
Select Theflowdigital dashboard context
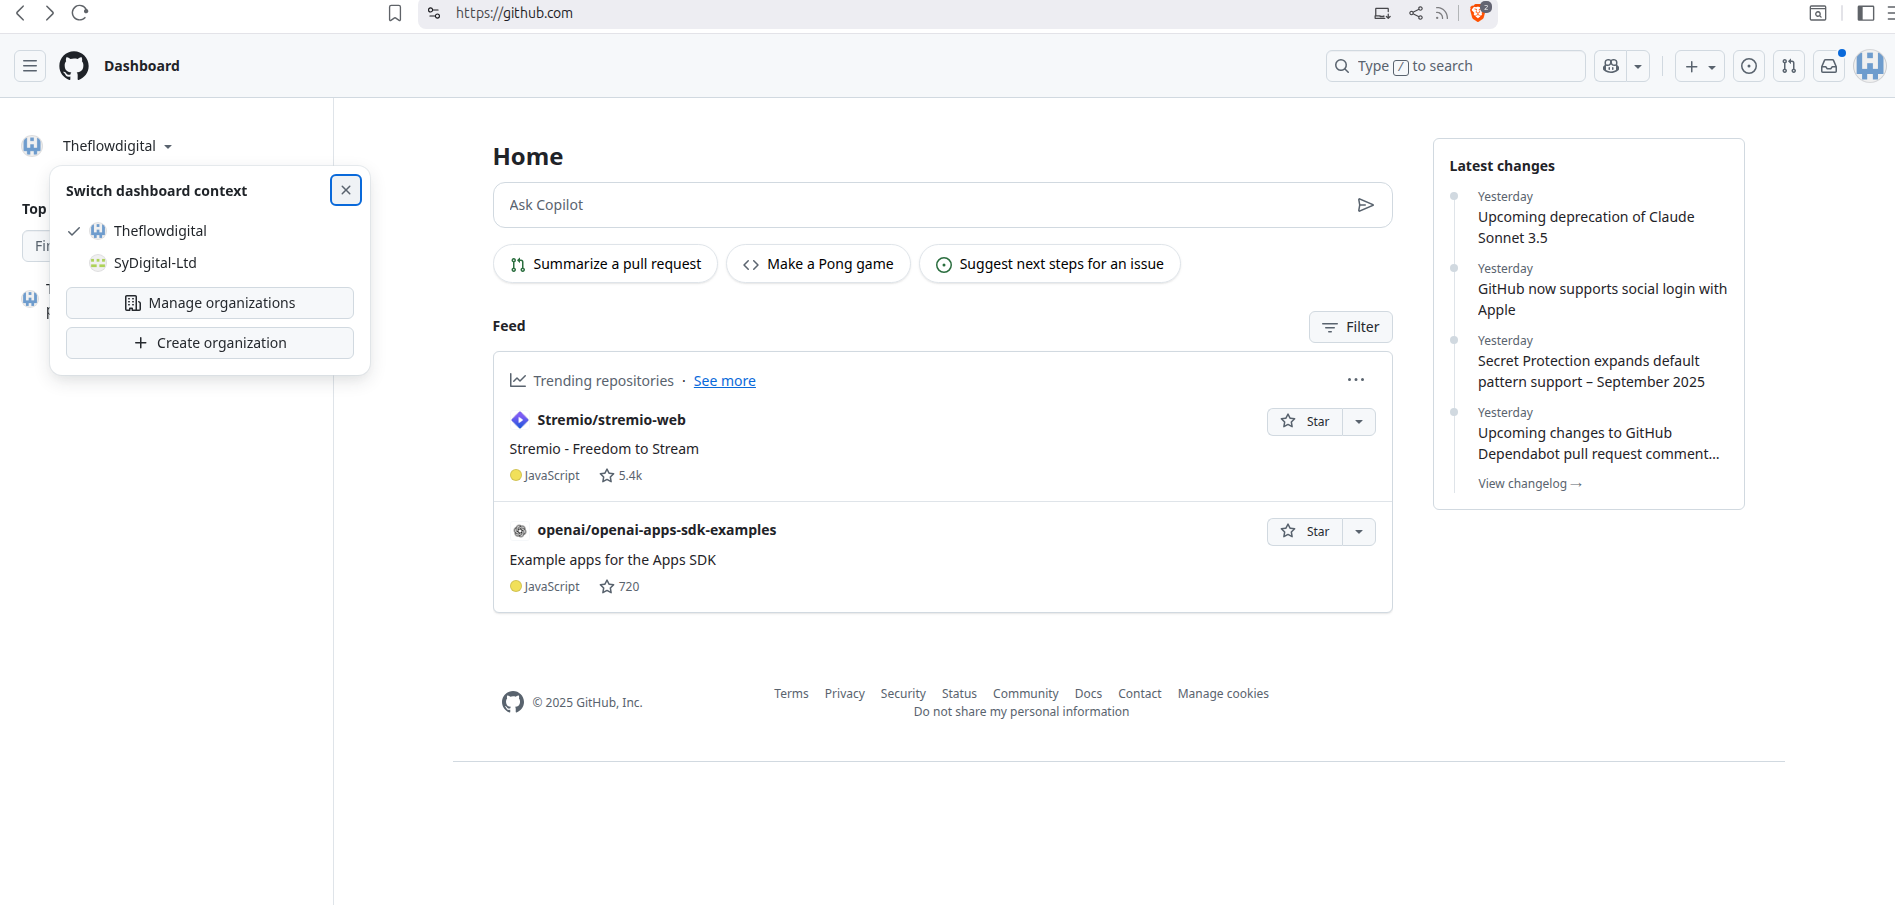tap(160, 231)
